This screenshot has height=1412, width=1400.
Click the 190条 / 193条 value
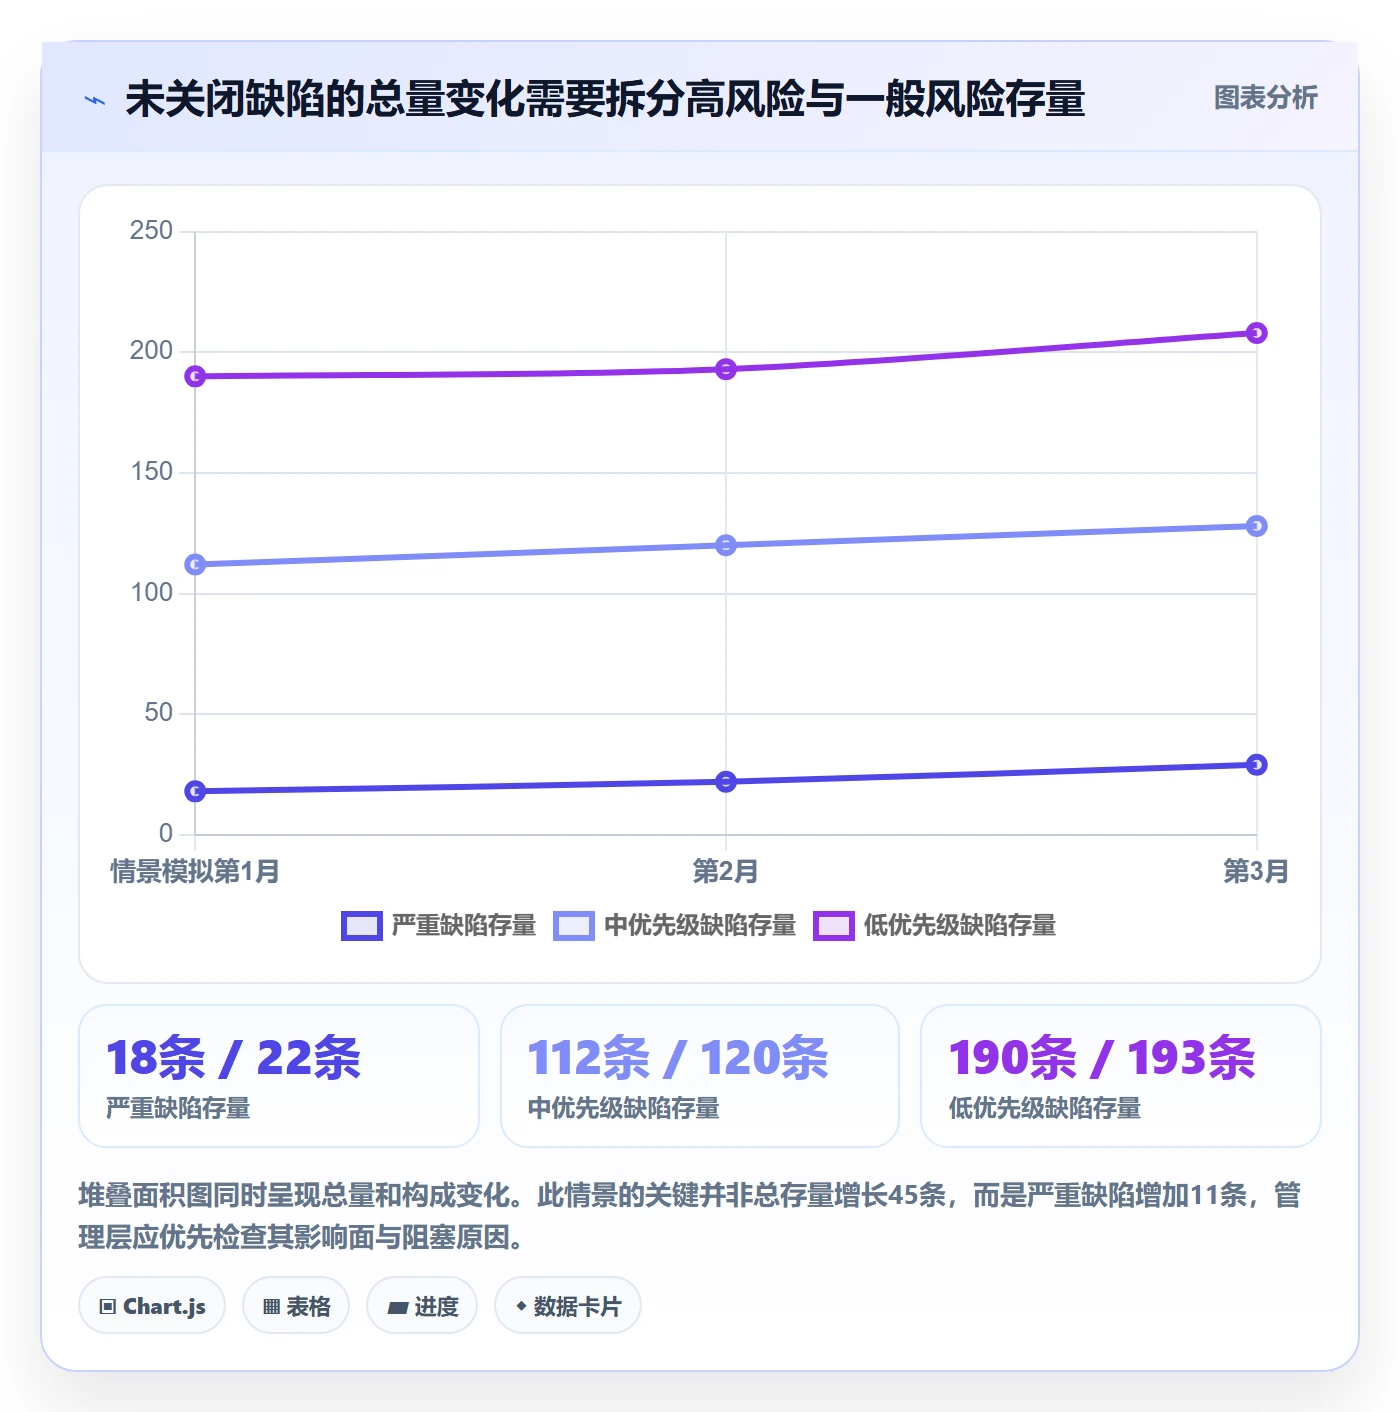(x=1102, y=1058)
